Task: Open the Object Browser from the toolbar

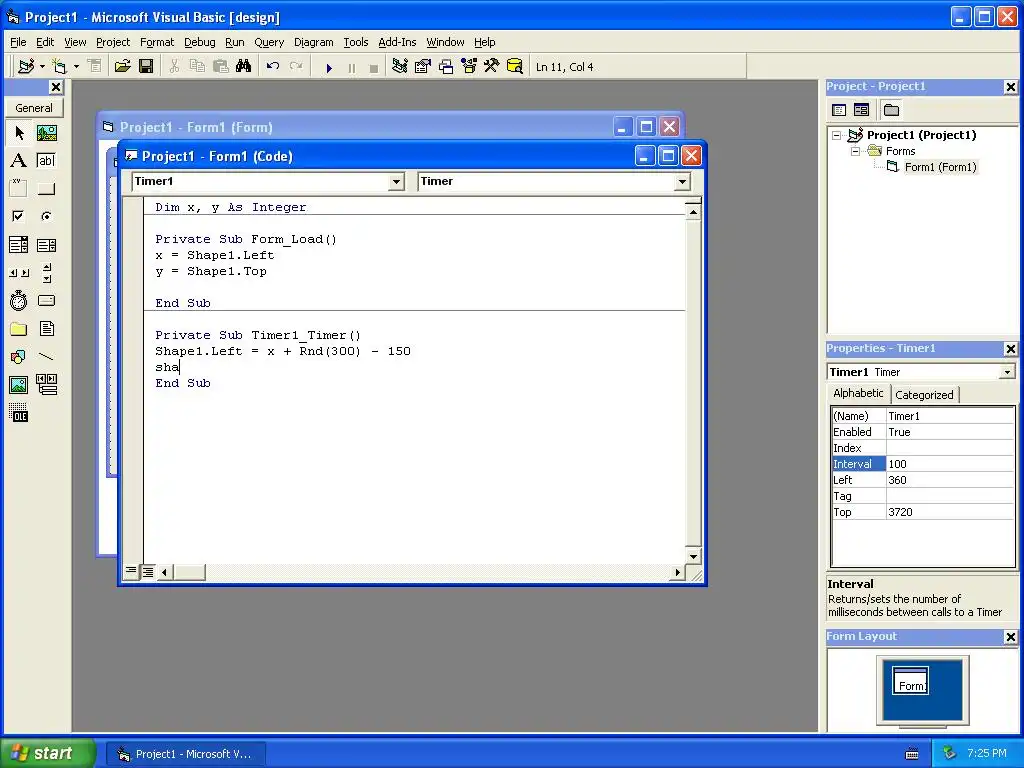Action: pyautogui.click(x=469, y=66)
